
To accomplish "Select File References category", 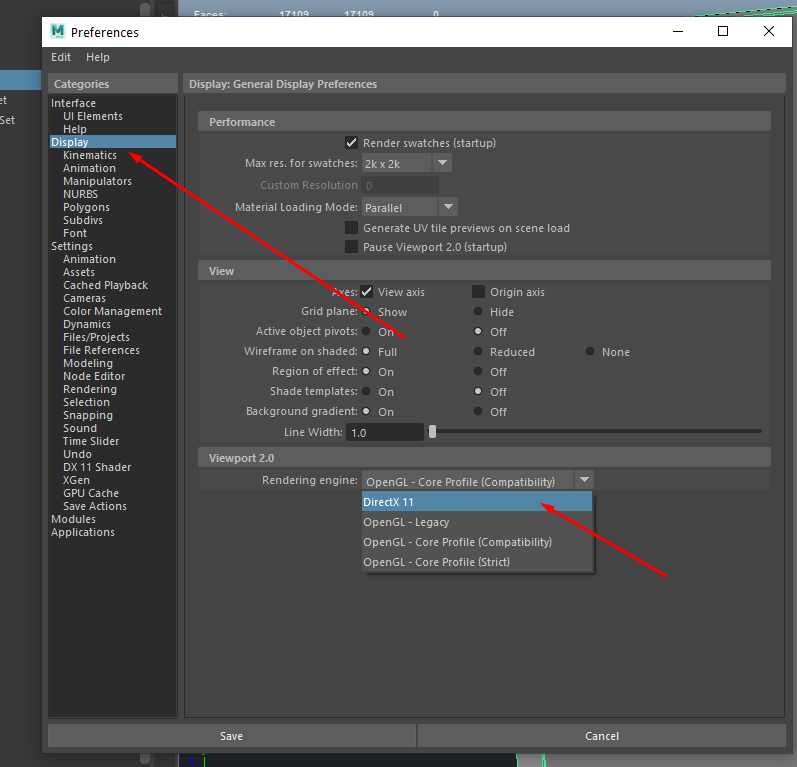I will coord(101,350).
